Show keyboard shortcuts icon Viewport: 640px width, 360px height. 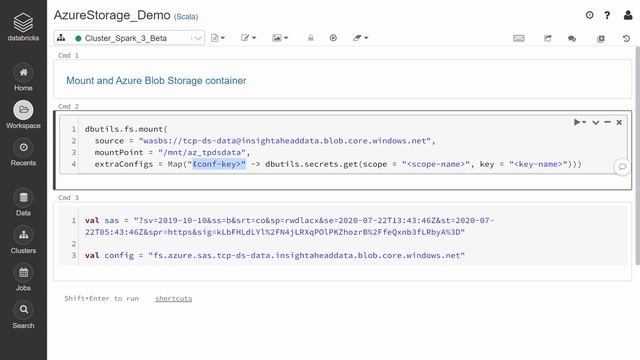pyautogui.click(x=519, y=38)
